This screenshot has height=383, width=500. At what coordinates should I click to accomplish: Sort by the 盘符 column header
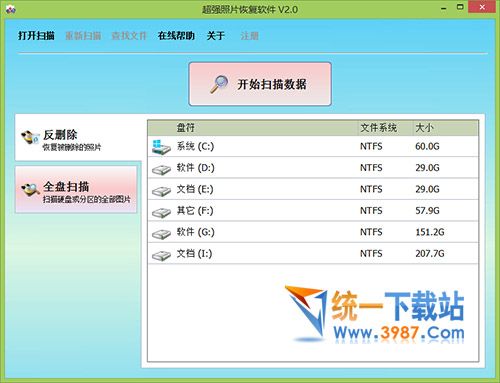coord(253,128)
